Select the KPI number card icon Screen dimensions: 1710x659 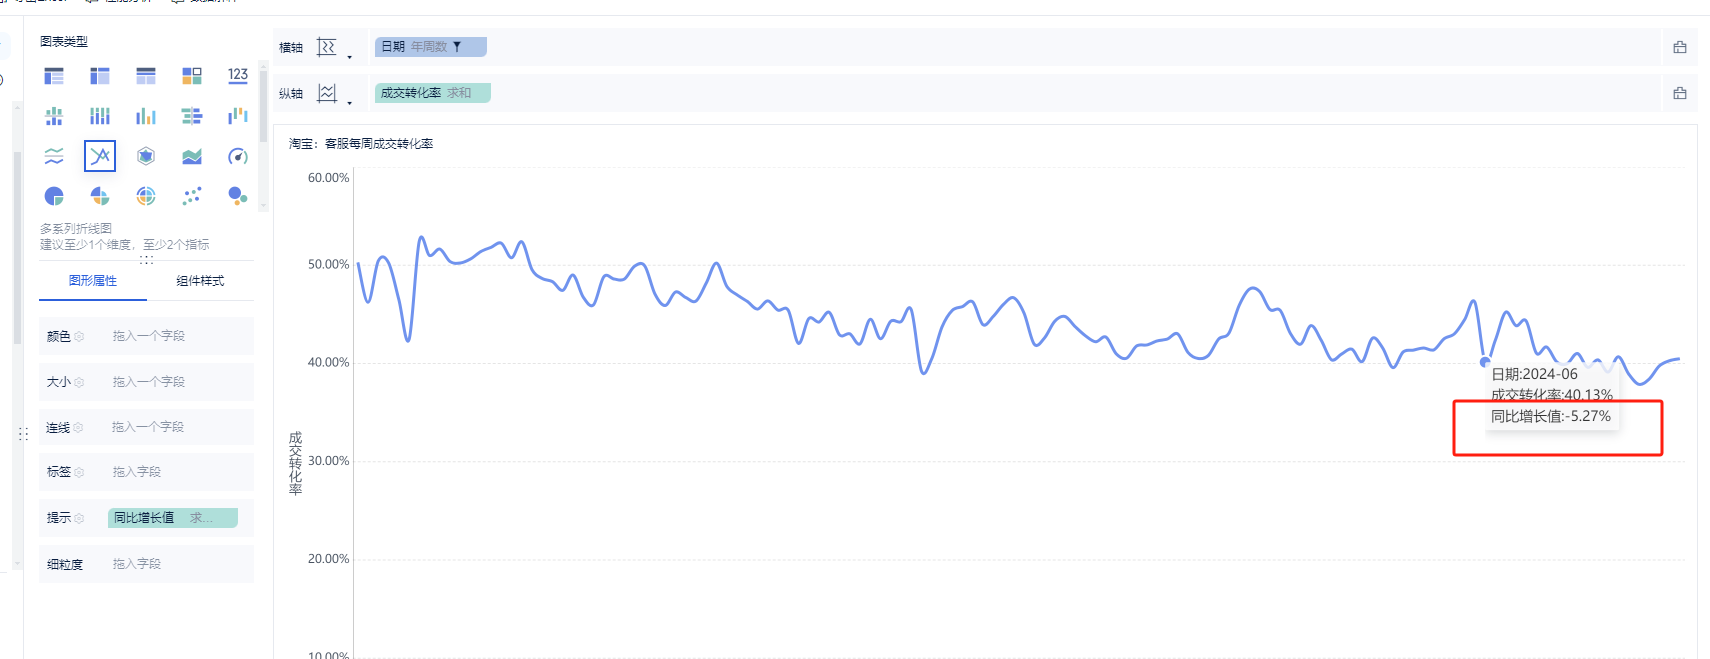tap(238, 76)
